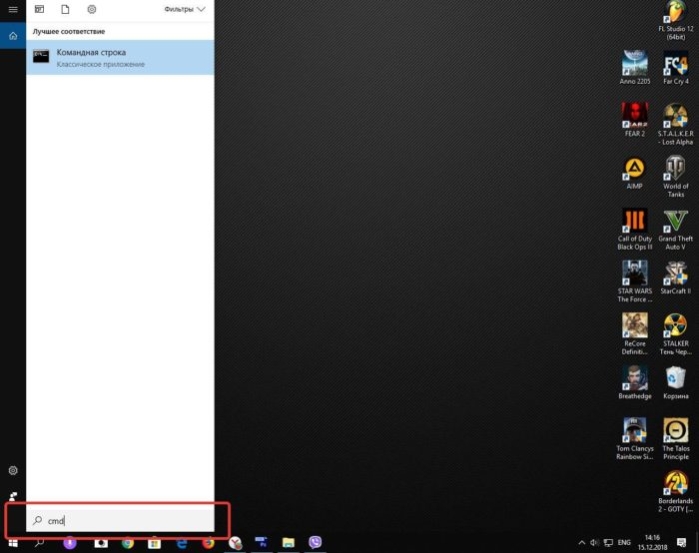Select the Grand Theft Auto V shortcut
699x553 pixels.
(x=676, y=229)
